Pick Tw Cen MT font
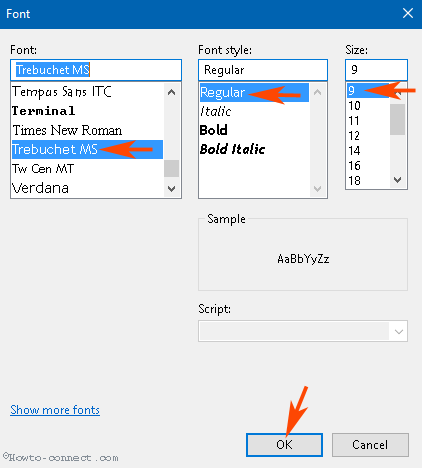 pyautogui.click(x=87, y=169)
